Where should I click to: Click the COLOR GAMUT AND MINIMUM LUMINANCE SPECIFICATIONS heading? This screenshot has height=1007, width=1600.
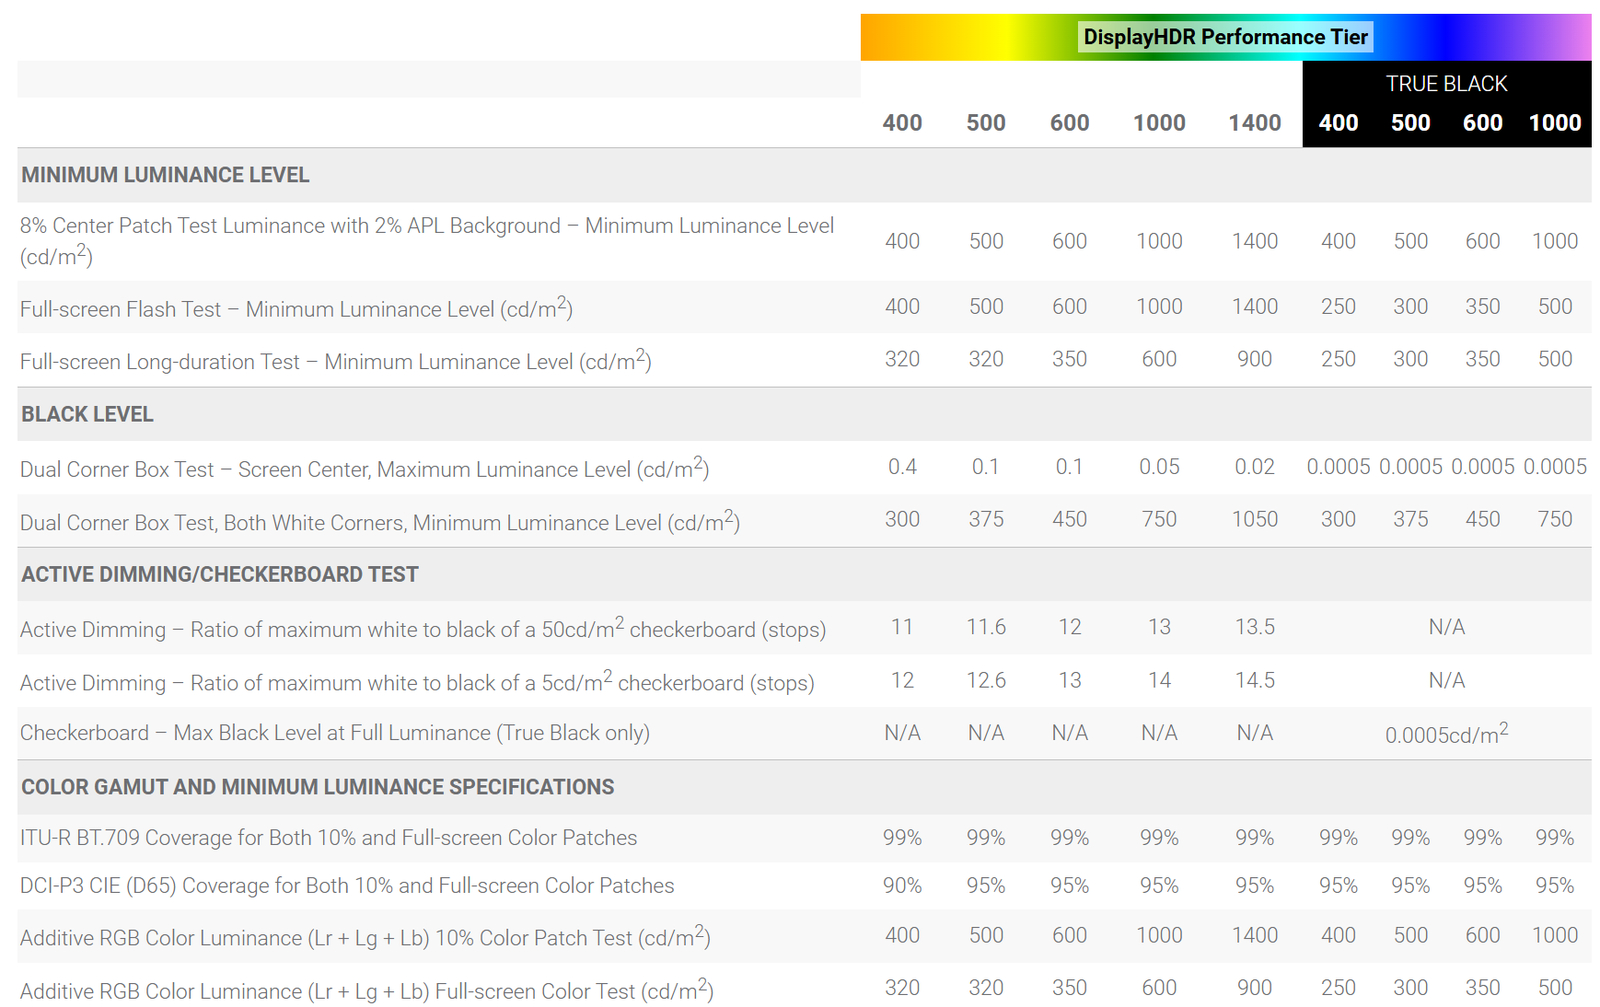click(x=317, y=787)
